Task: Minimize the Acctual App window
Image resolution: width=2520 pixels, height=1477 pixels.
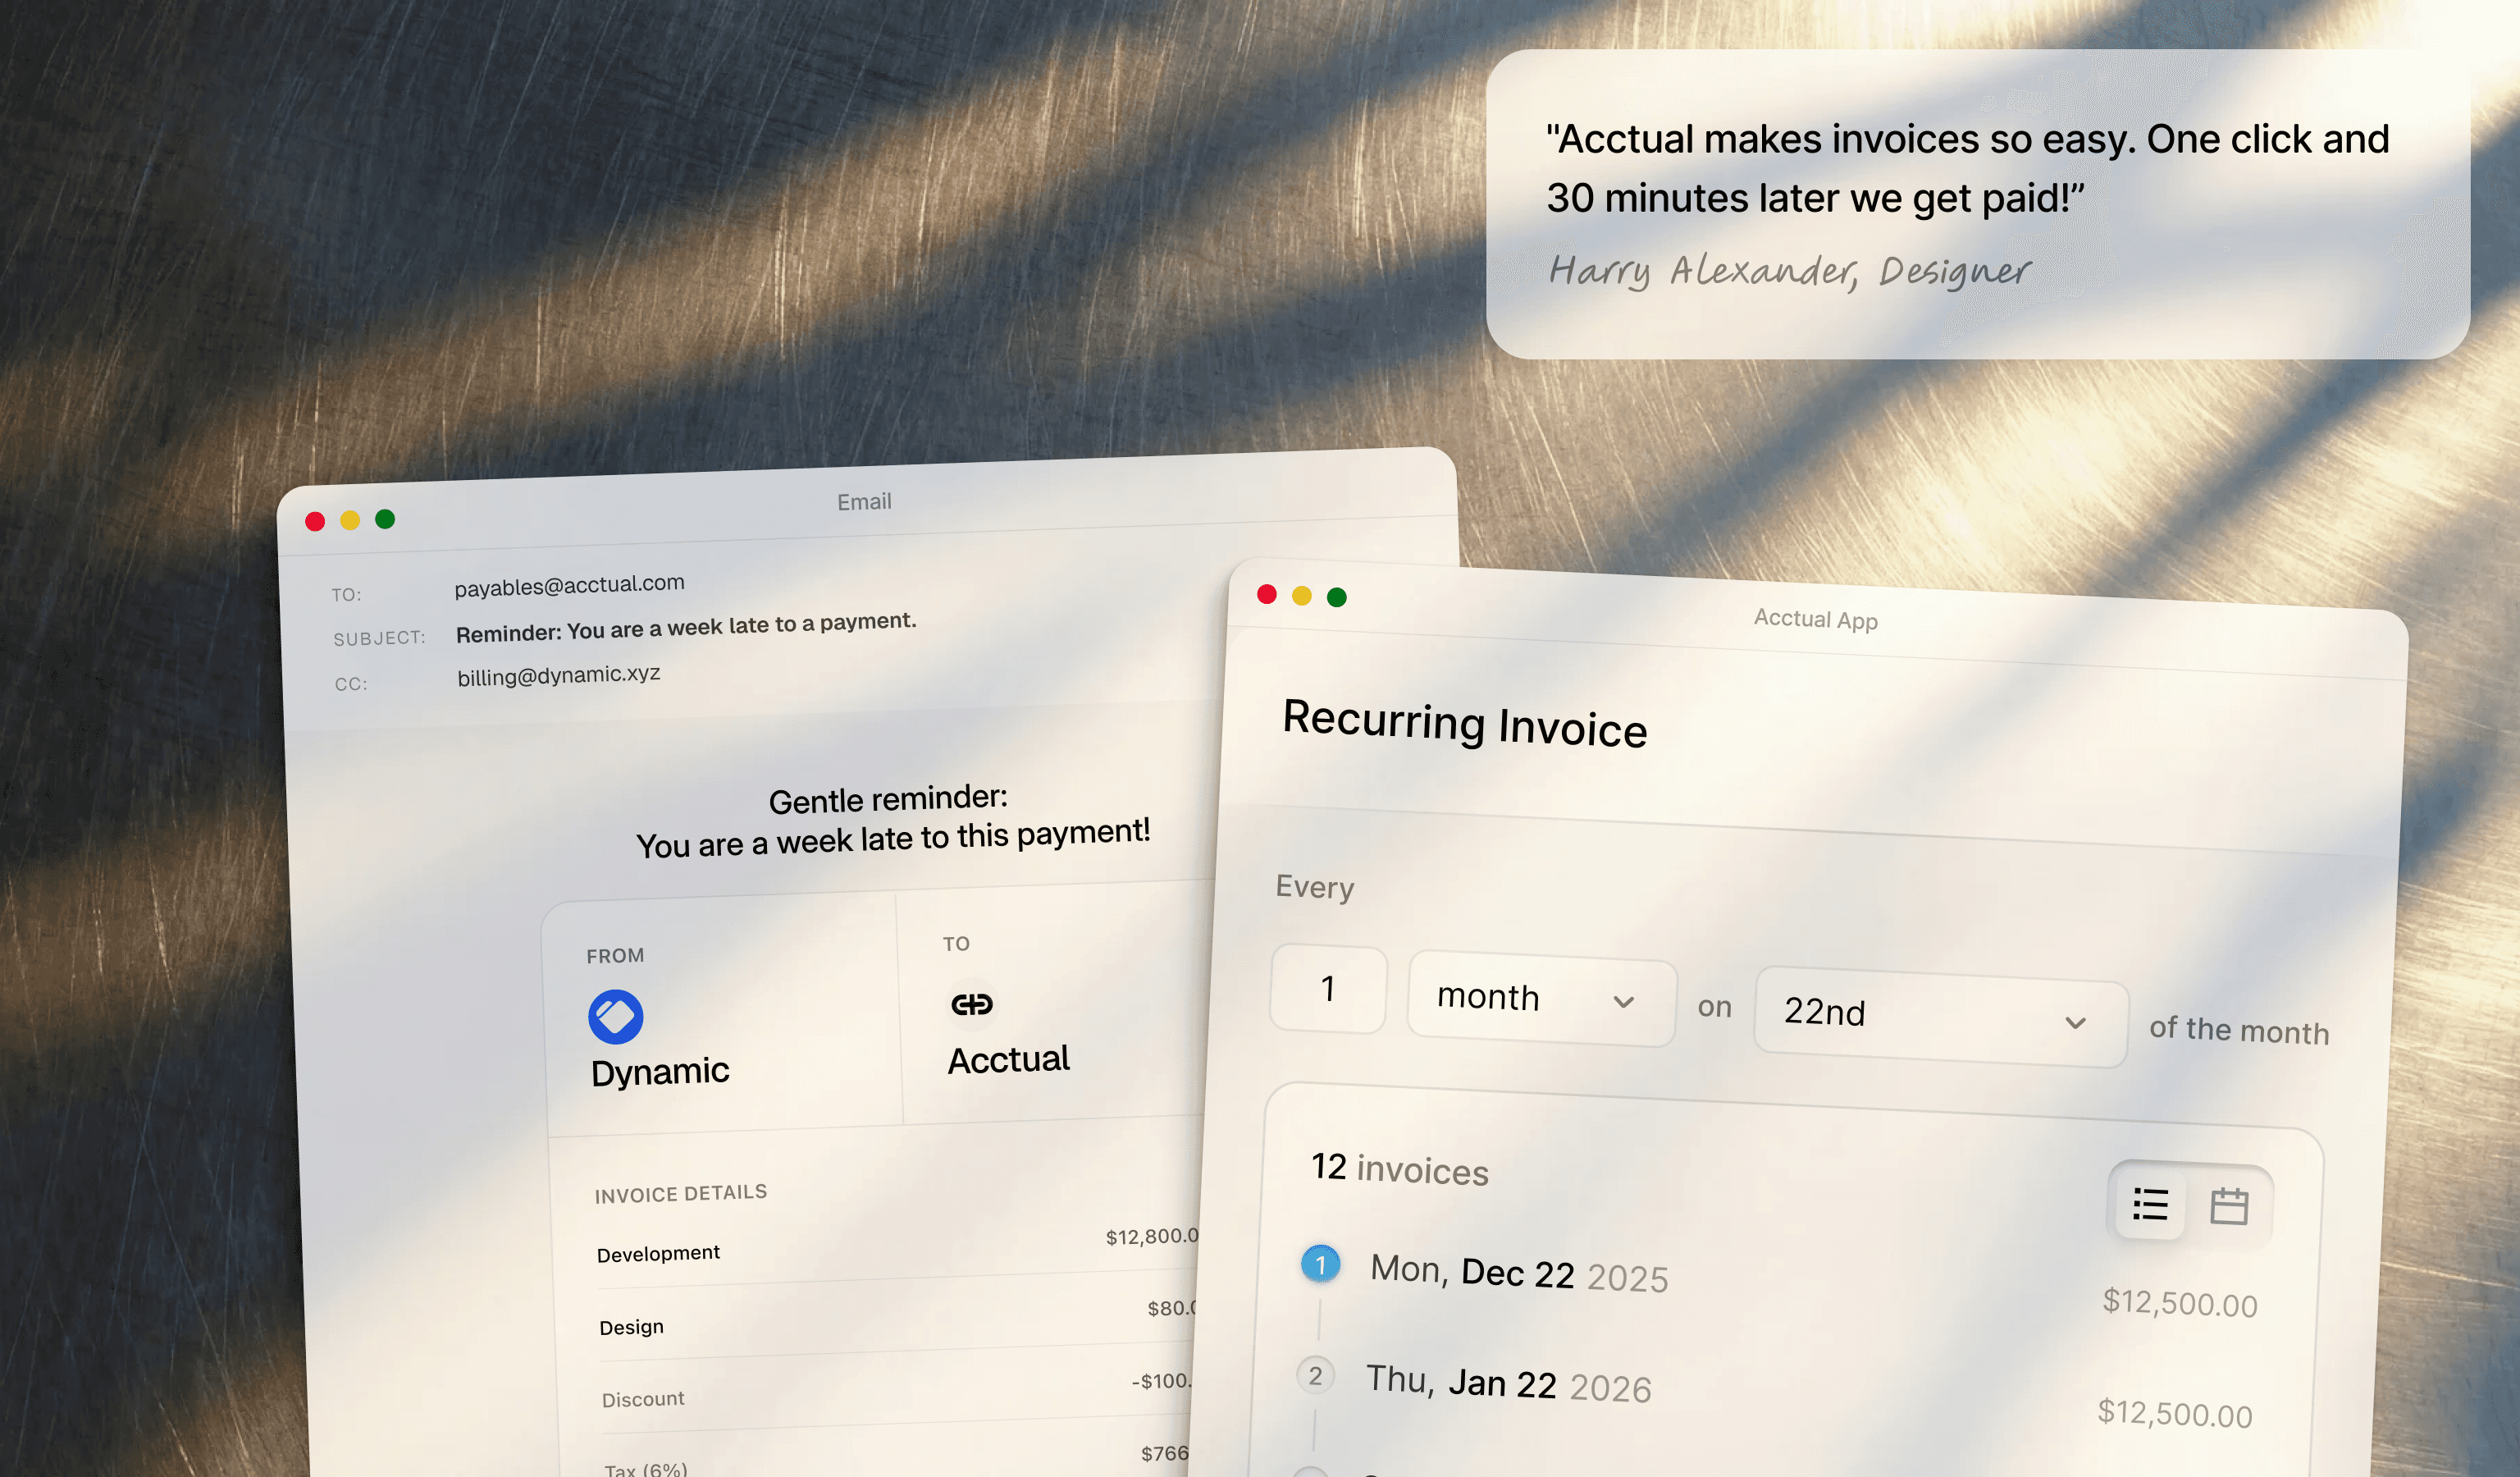Action: click(1302, 596)
